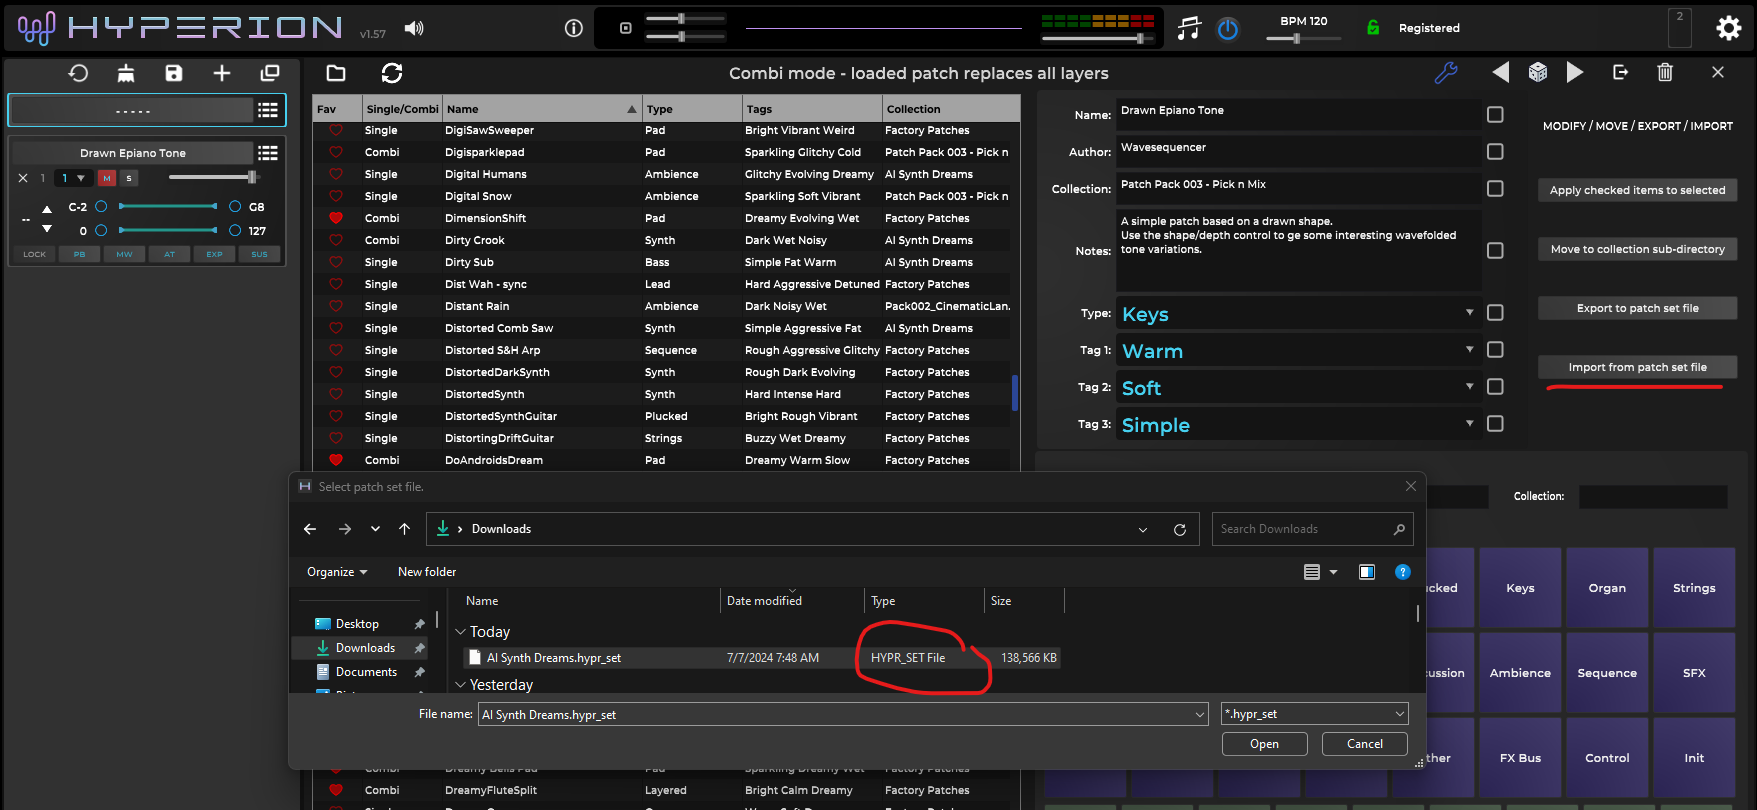Click the music note icon
Viewport: 1757px width, 810px height.
point(1188,28)
